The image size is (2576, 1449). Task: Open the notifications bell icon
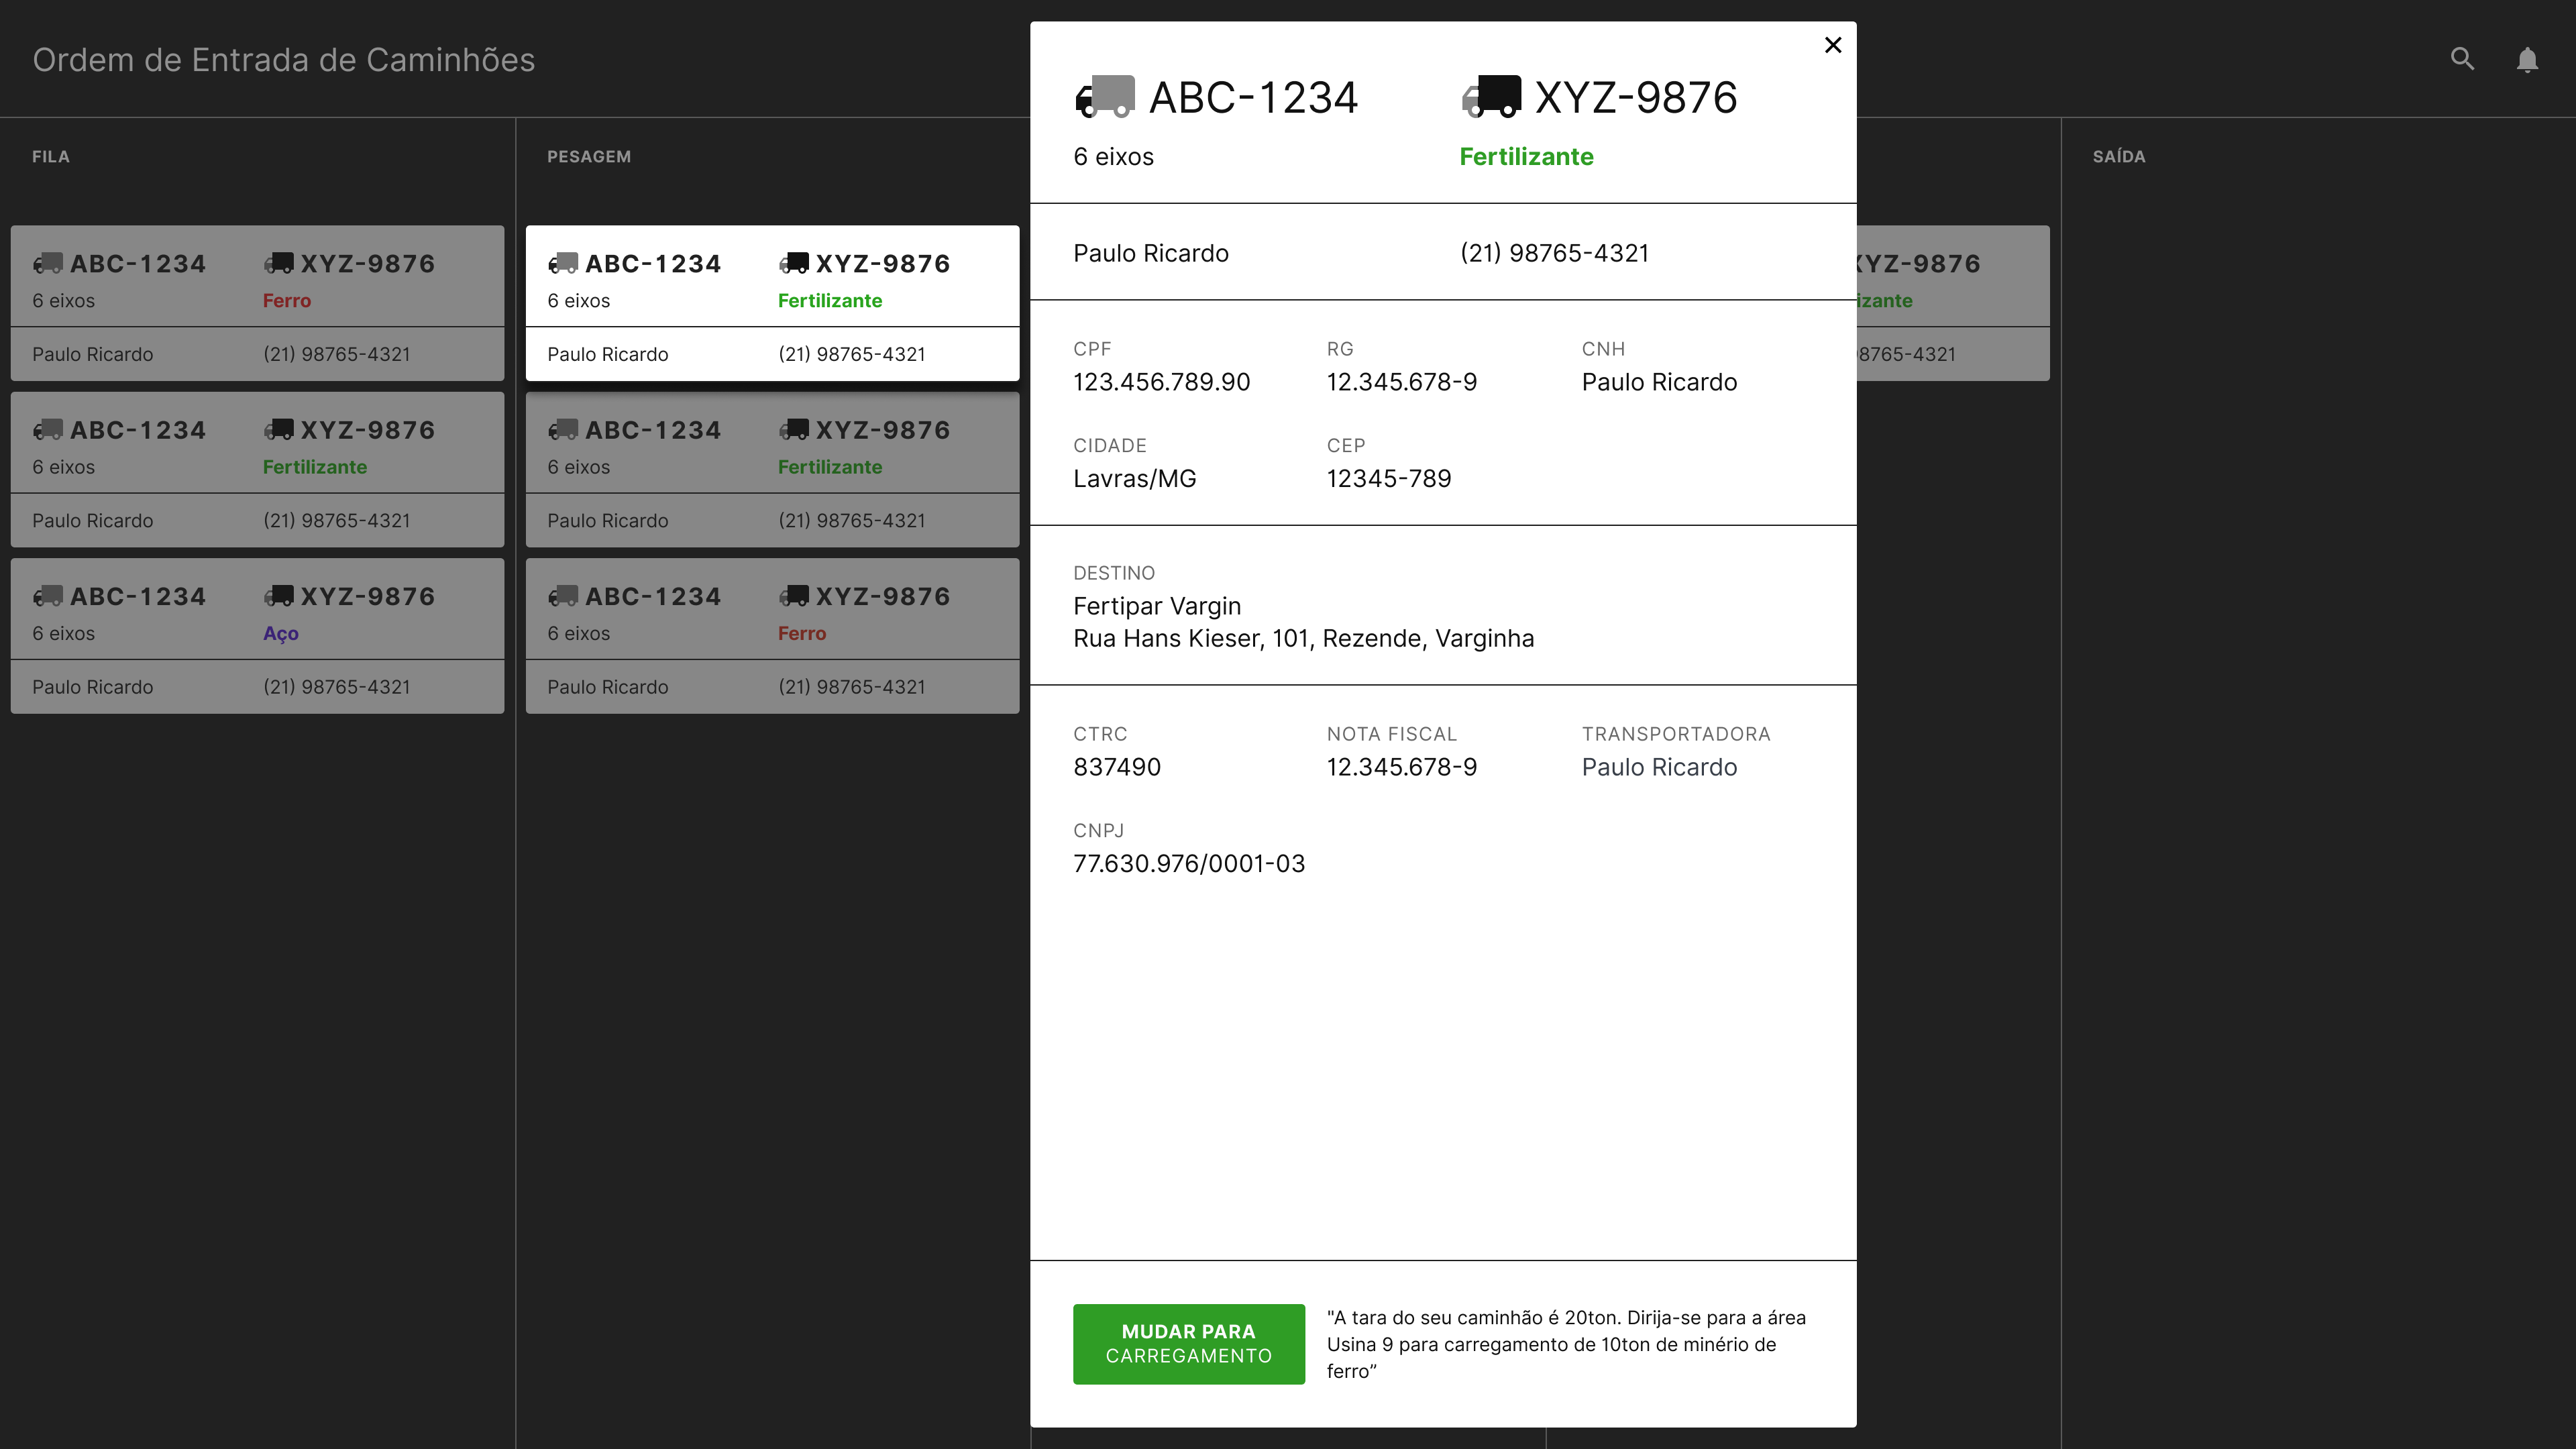2527,60
